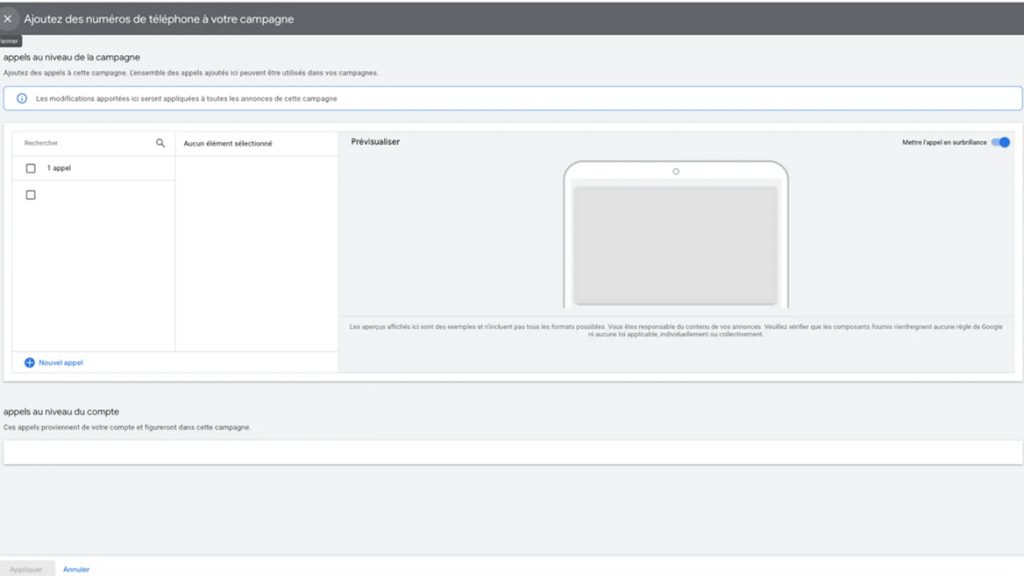Click the Annuler button
This screenshot has height=576, width=1024.
76,569
